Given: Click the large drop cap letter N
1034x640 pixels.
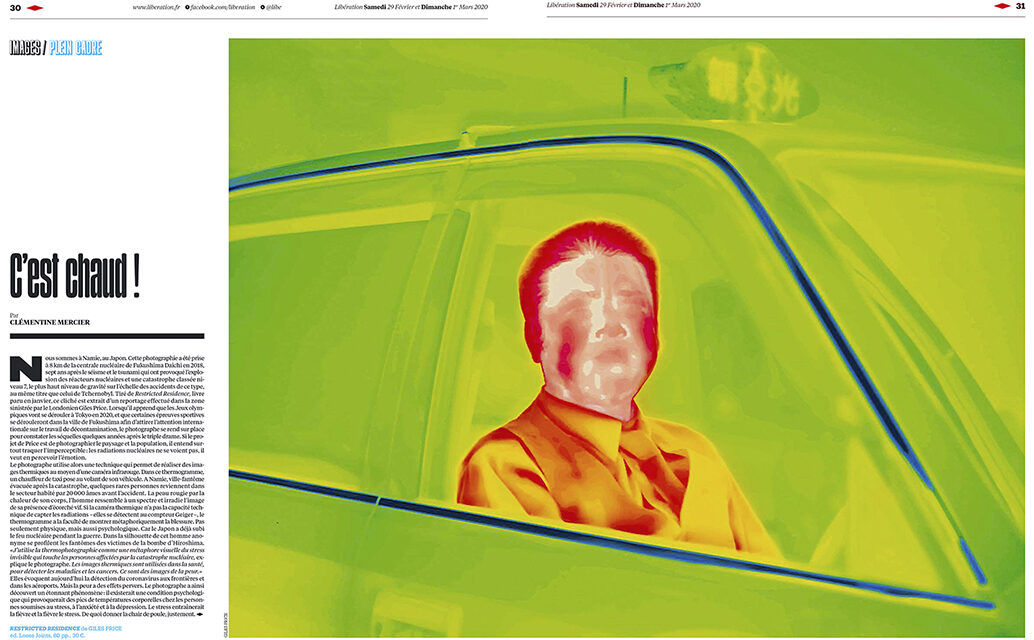Looking at the screenshot, I should click(x=19, y=368).
